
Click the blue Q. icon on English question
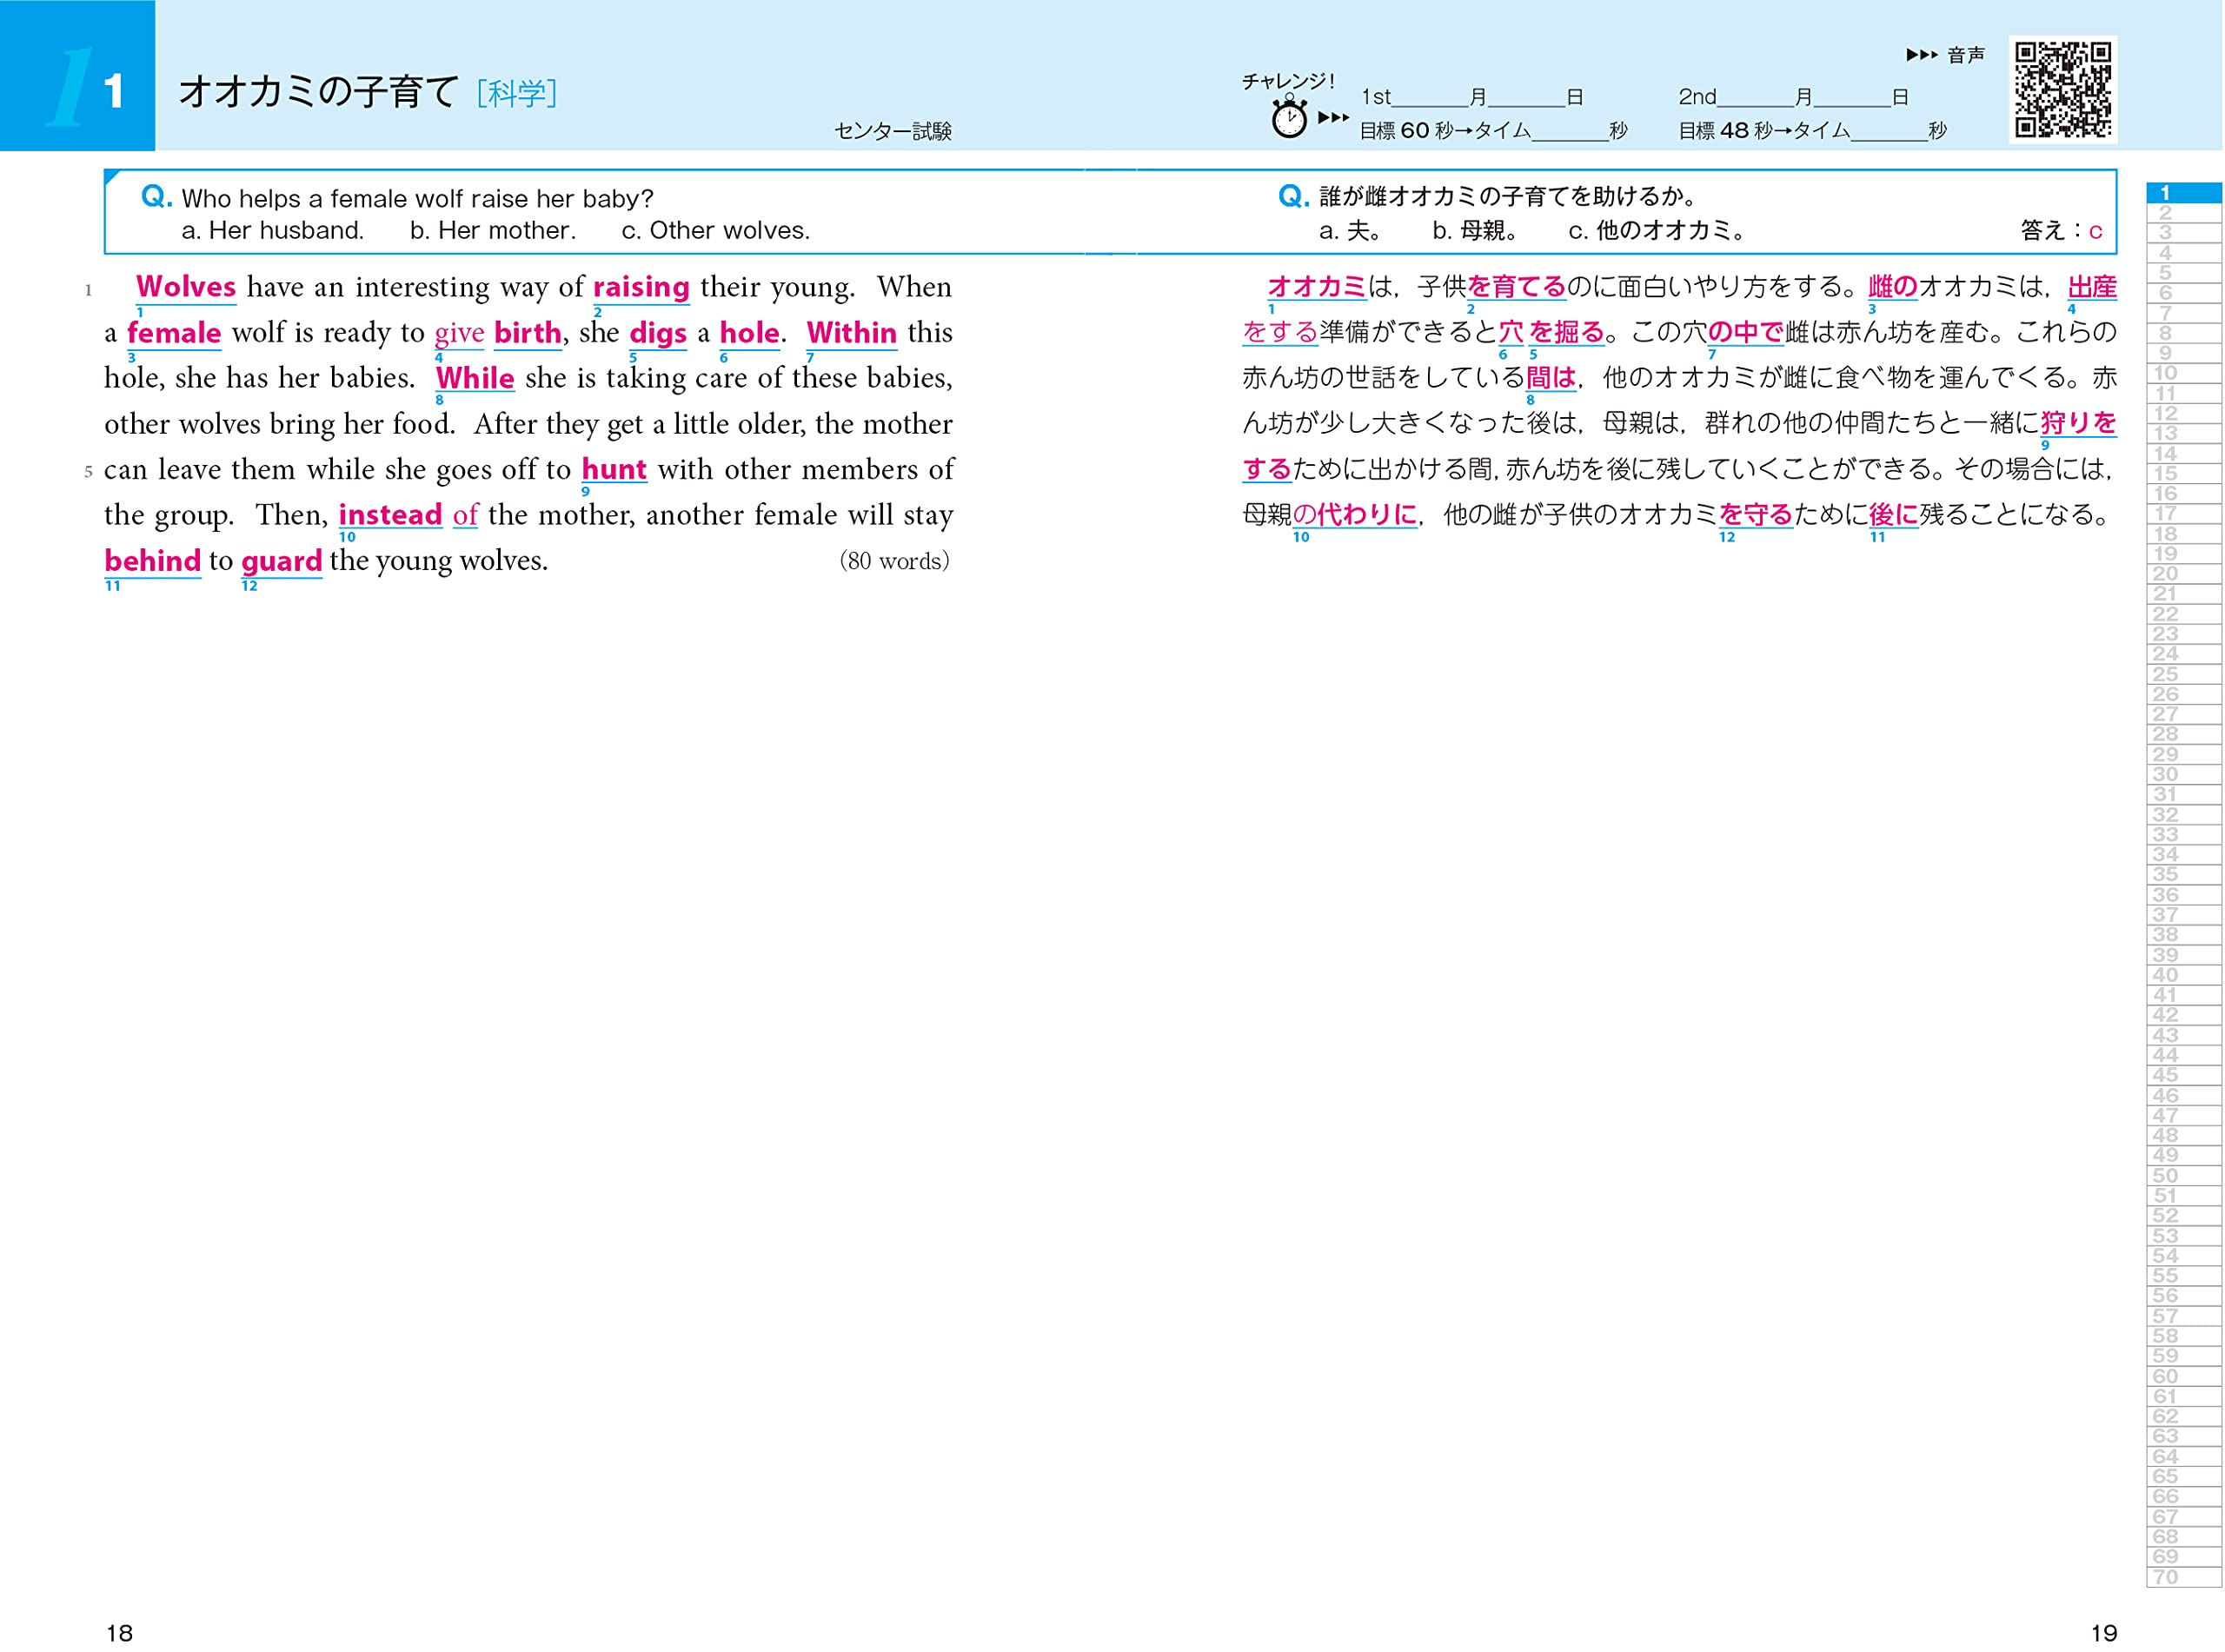point(158,197)
